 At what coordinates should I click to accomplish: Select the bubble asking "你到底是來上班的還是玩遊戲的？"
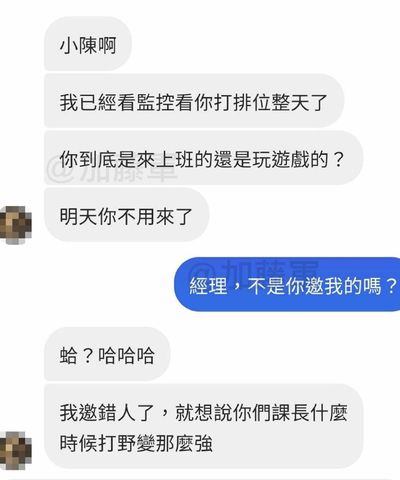click(x=203, y=158)
